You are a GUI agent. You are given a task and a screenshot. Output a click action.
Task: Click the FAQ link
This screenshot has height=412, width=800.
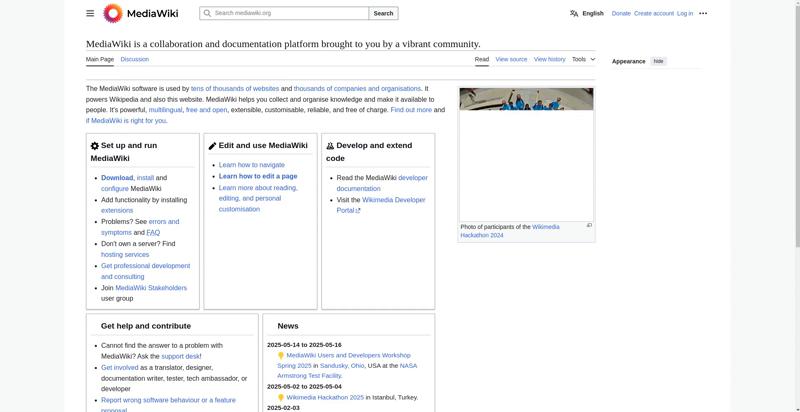click(153, 233)
